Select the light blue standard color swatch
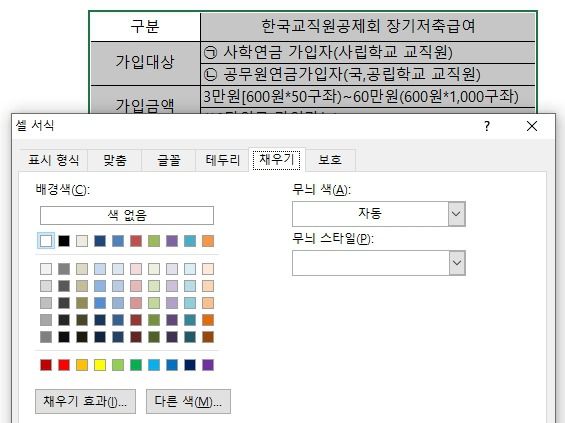 [x=154, y=365]
